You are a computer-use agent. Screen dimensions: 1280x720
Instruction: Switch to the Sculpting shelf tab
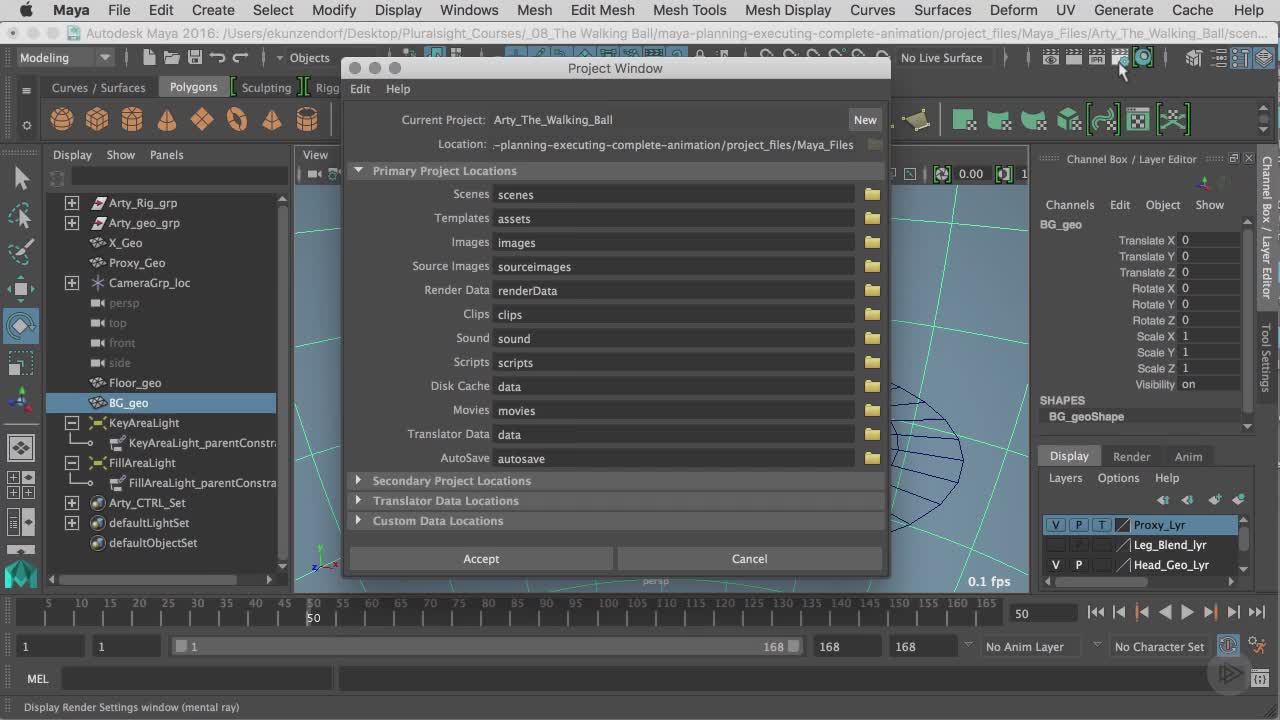pyautogui.click(x=266, y=88)
